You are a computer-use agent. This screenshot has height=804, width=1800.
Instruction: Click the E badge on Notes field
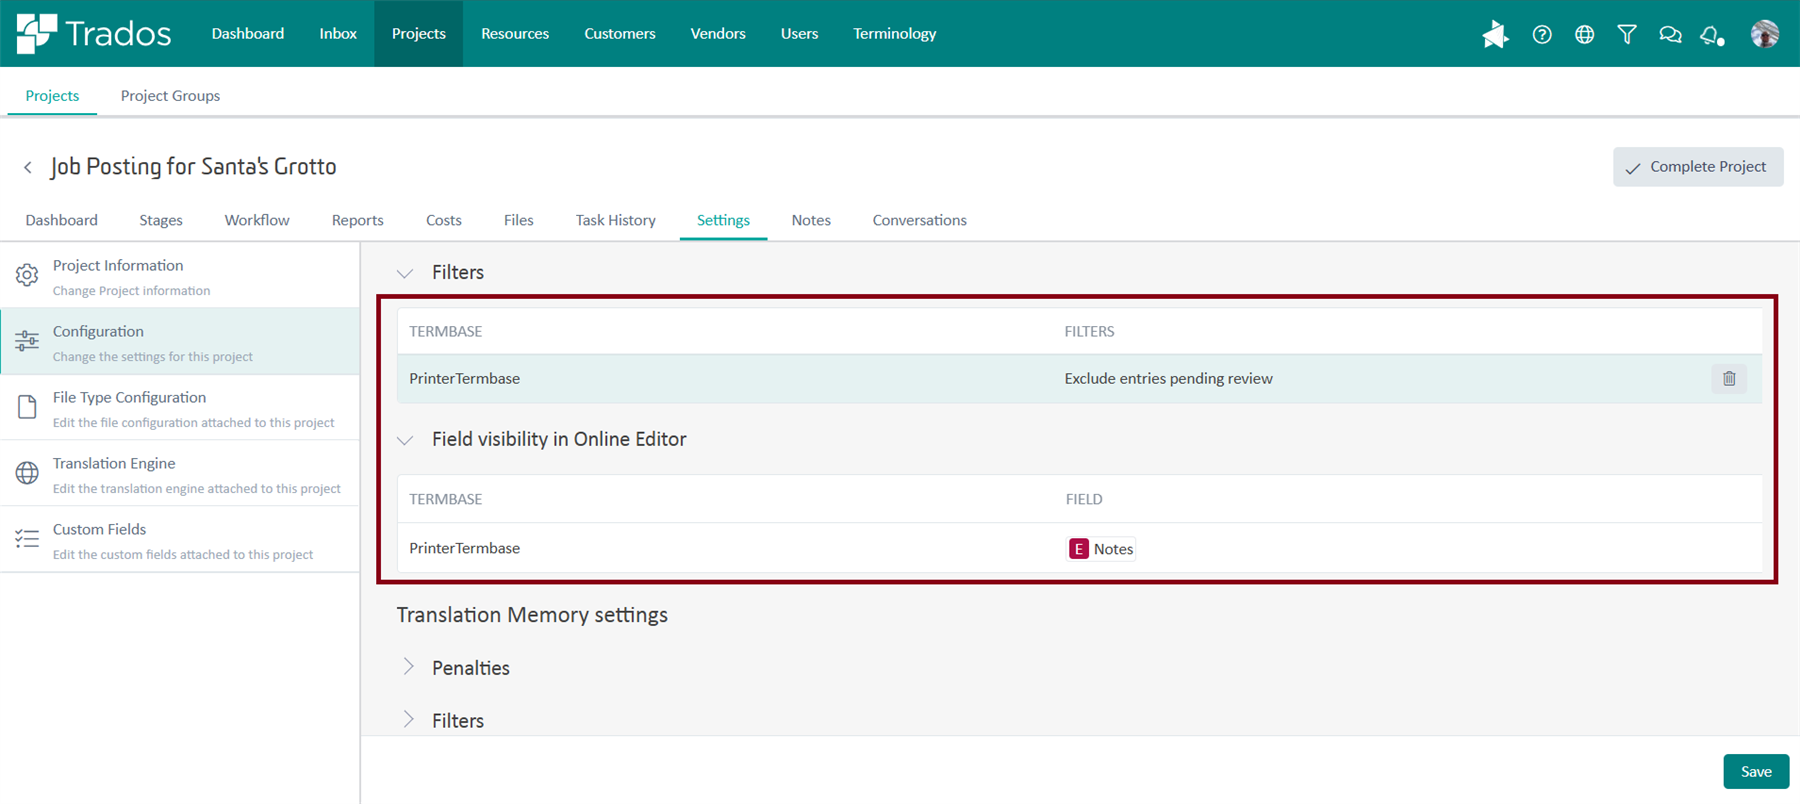pos(1079,549)
